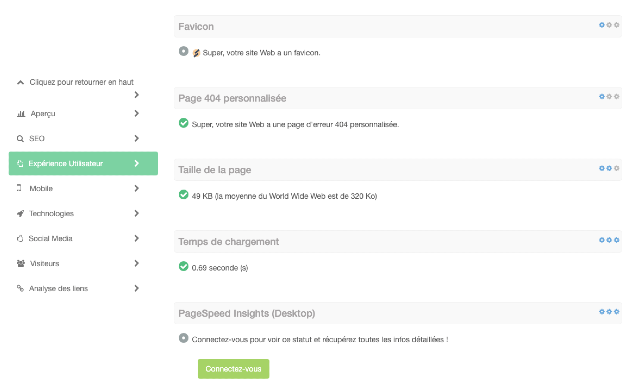
Task: Click the green check beside 0.69 seconde
Action: click(184, 266)
